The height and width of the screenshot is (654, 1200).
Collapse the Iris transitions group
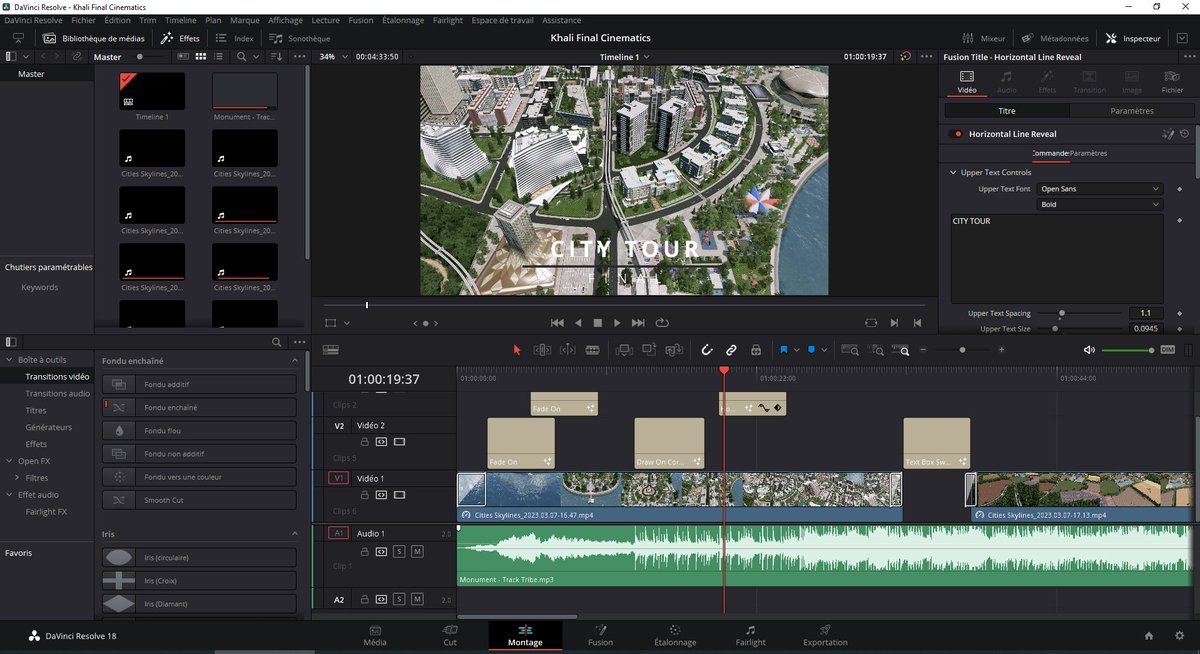[295, 534]
